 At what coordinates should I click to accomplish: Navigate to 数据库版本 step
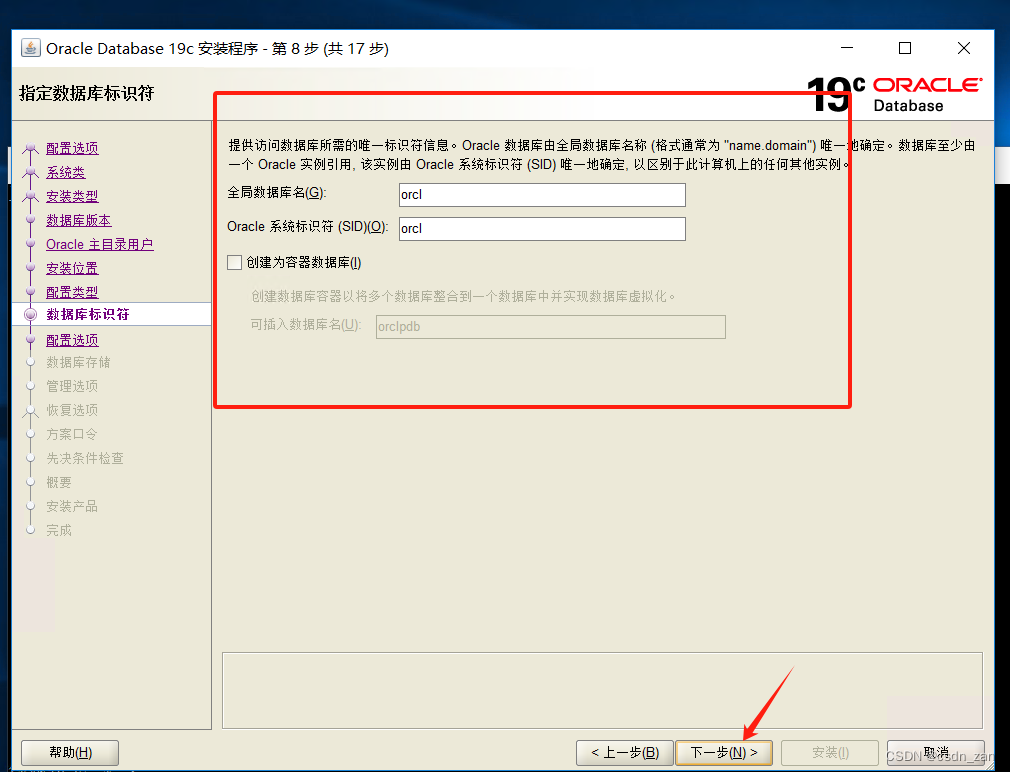(x=79, y=220)
